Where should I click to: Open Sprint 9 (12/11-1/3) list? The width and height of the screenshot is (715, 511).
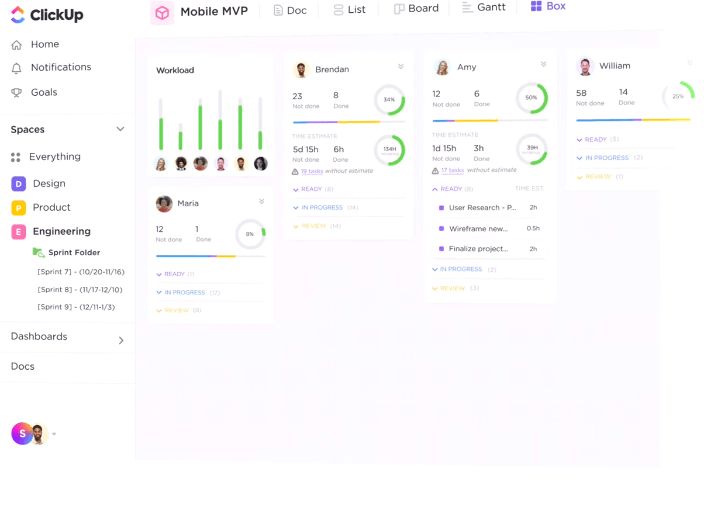pos(76,307)
